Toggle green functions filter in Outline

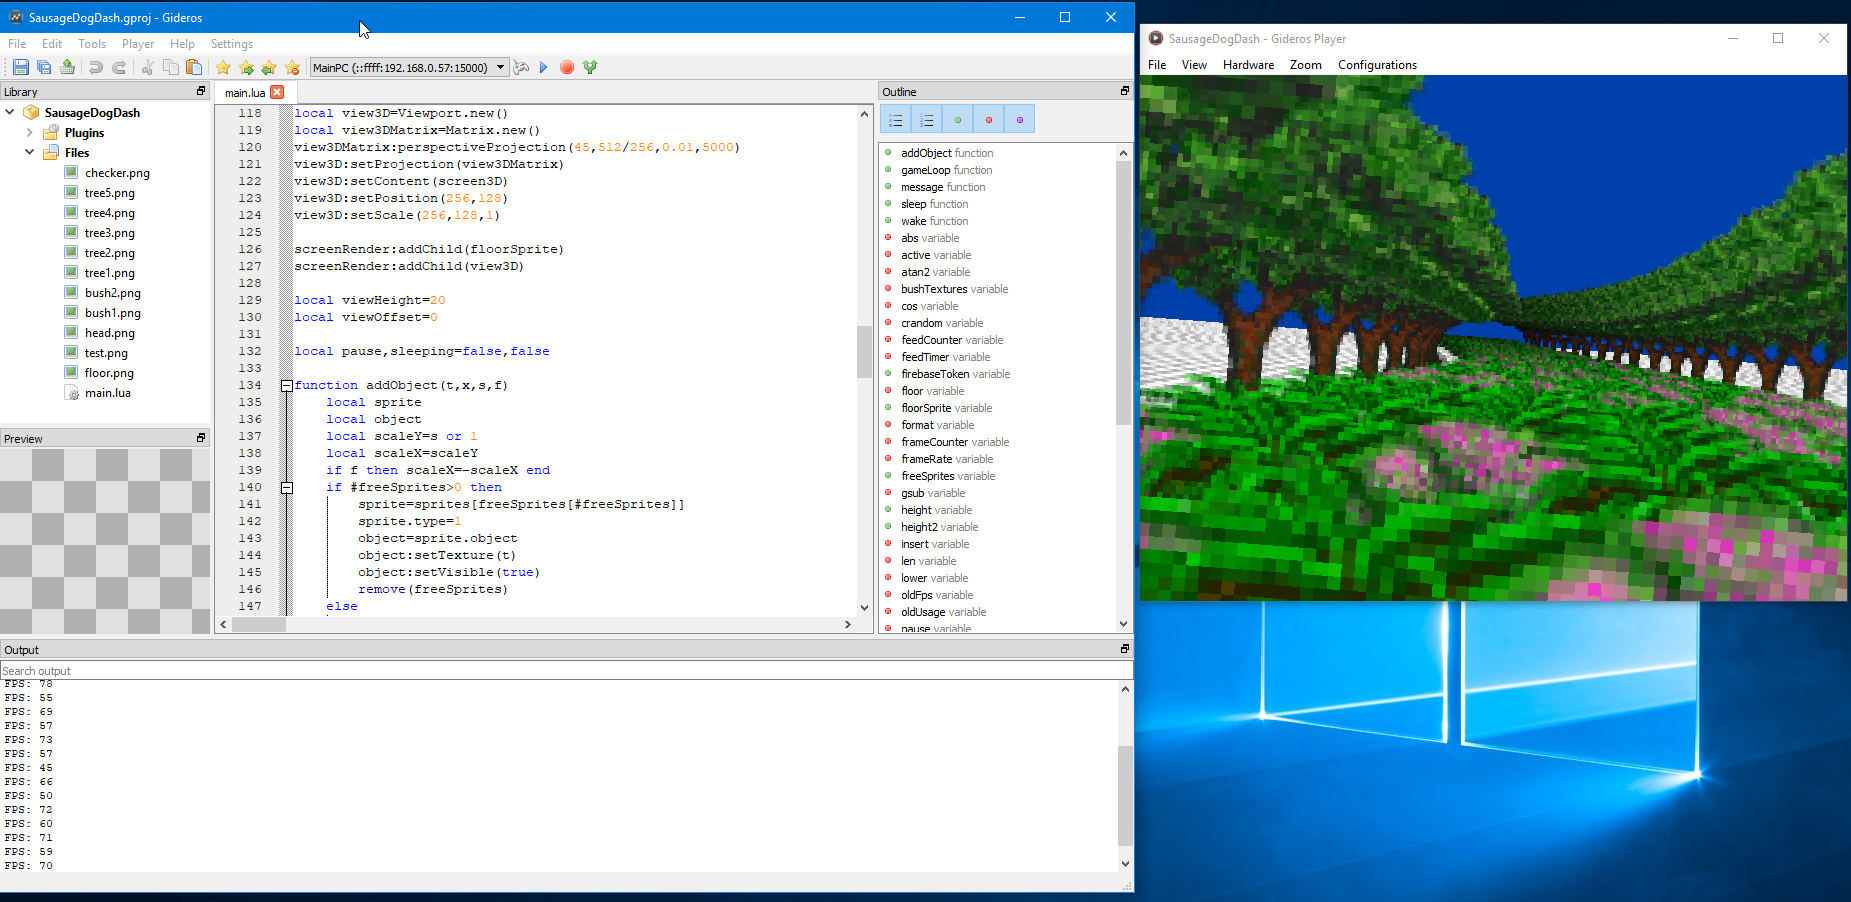(958, 120)
